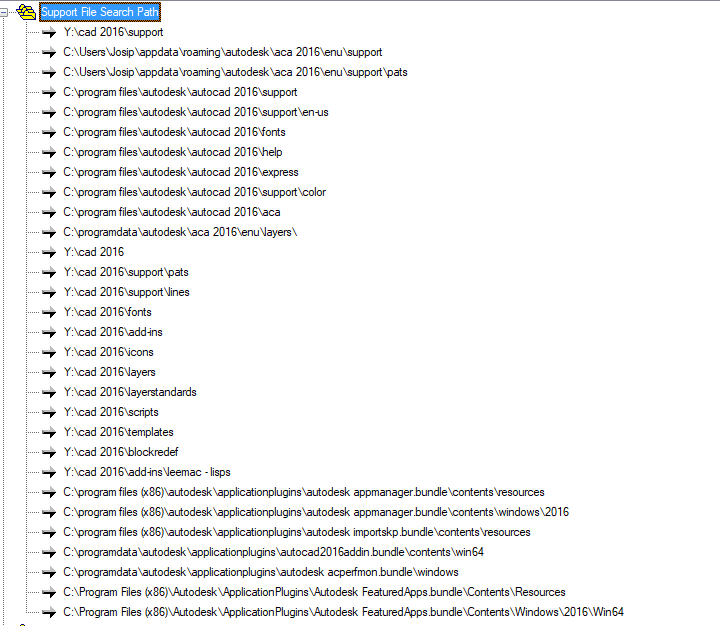Select C:\program files\autodesk\autocad 2016\support
Viewport: 720px width, 626px height.
[x=180, y=92]
